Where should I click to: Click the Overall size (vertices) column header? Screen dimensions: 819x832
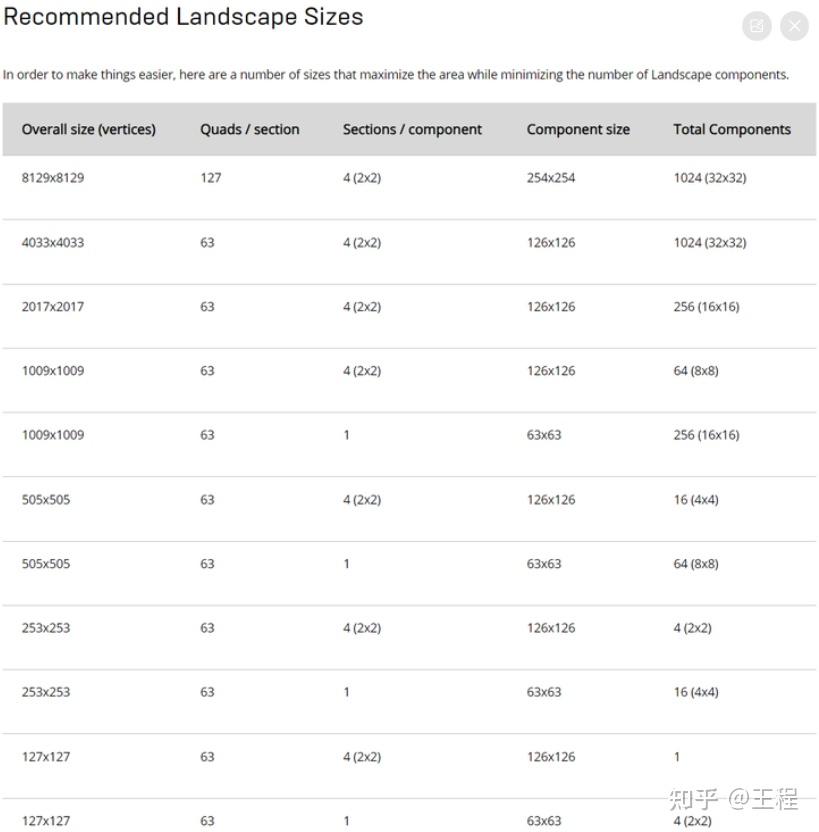coord(89,129)
